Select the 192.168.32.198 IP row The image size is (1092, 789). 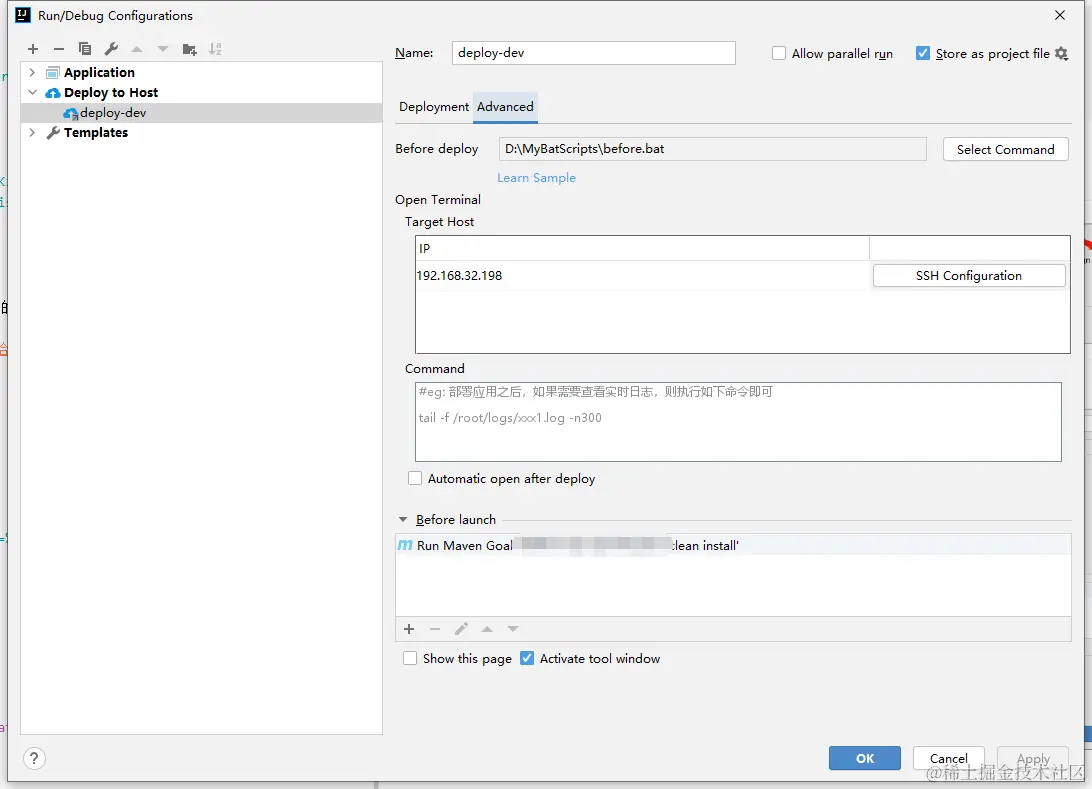642,276
